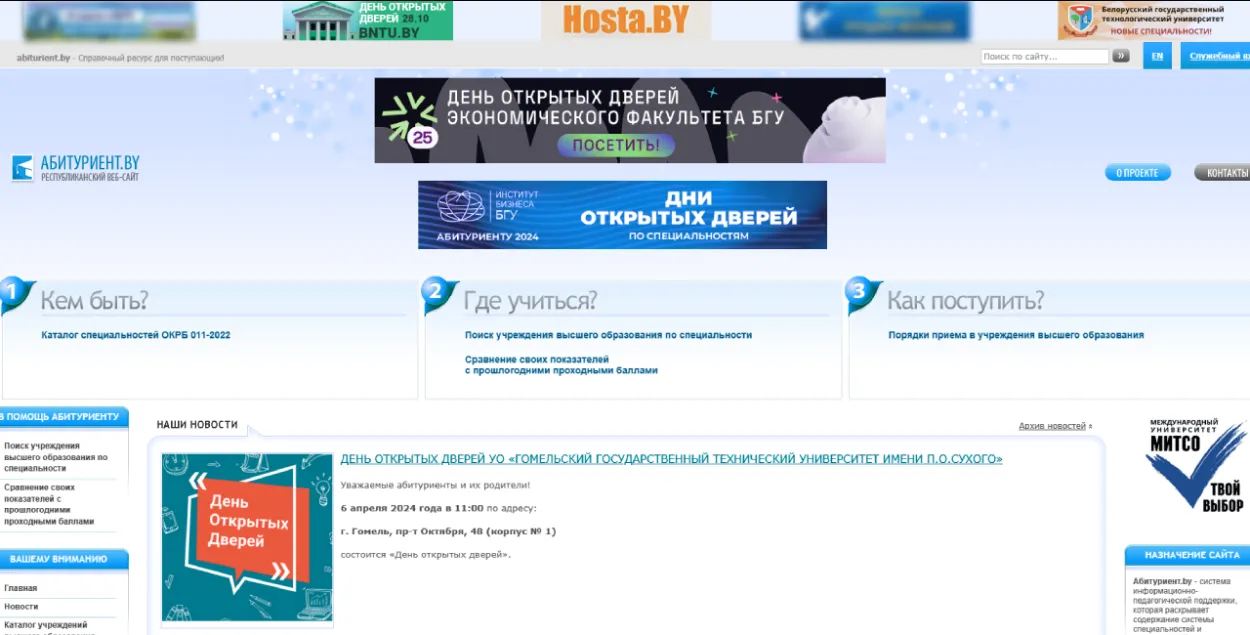This screenshot has height=635, width=1250.
Task: Switch site language with EN button
Action: click(x=1157, y=56)
